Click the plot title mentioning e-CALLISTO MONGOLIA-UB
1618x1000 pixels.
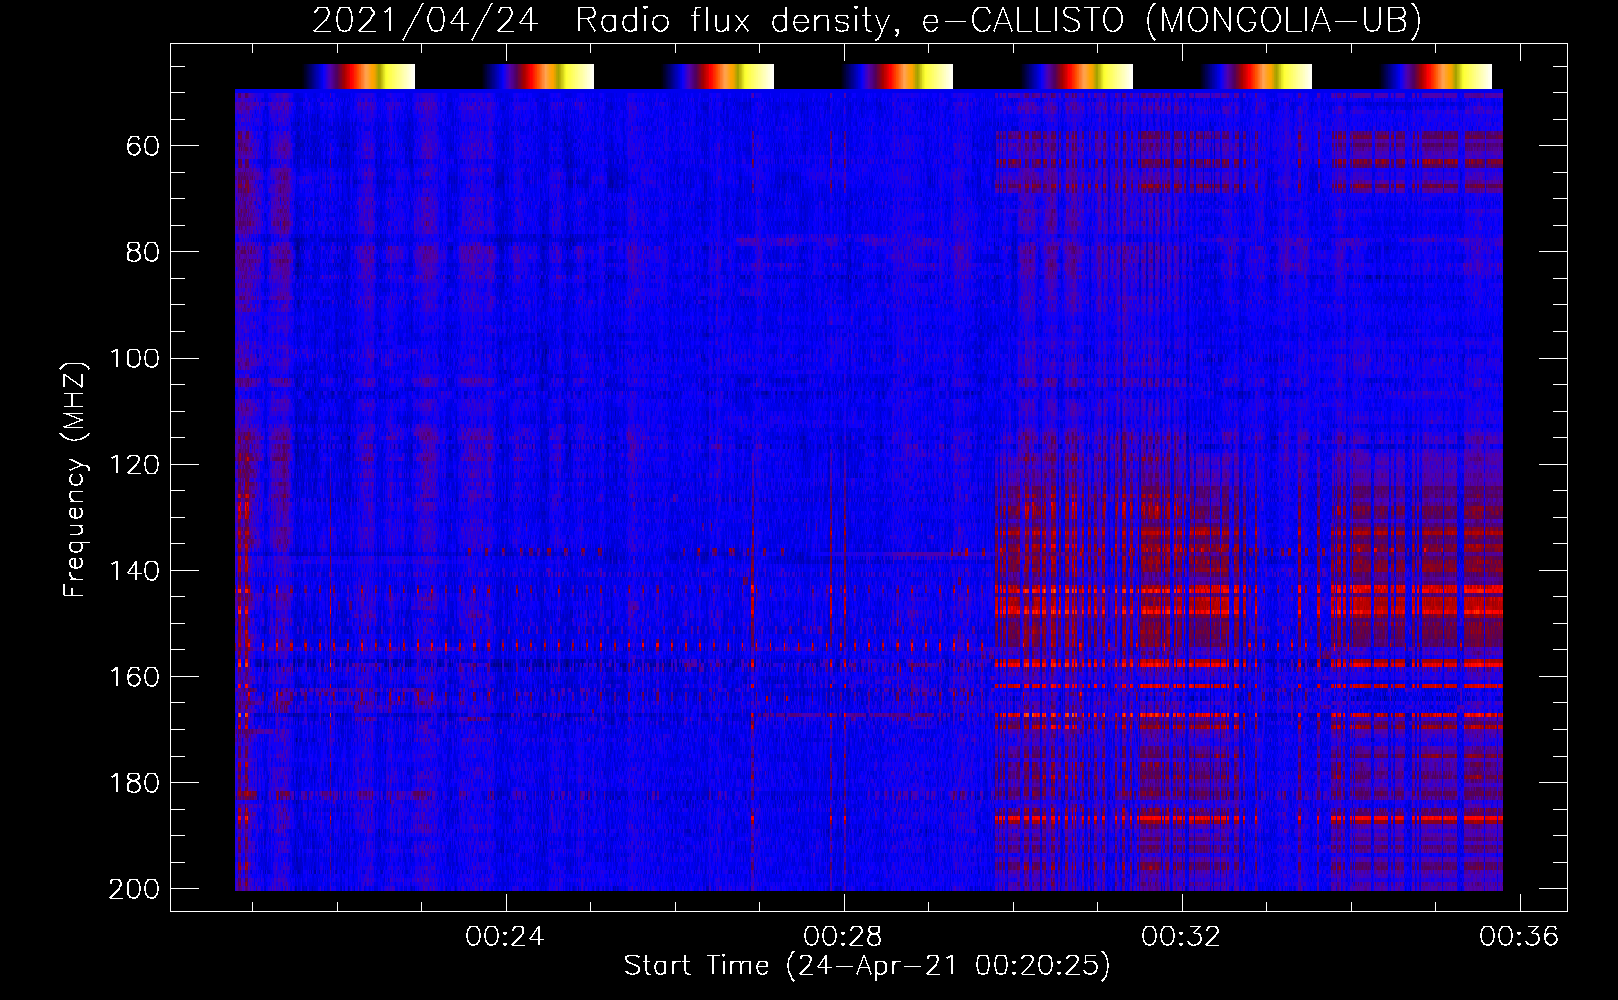point(867,20)
